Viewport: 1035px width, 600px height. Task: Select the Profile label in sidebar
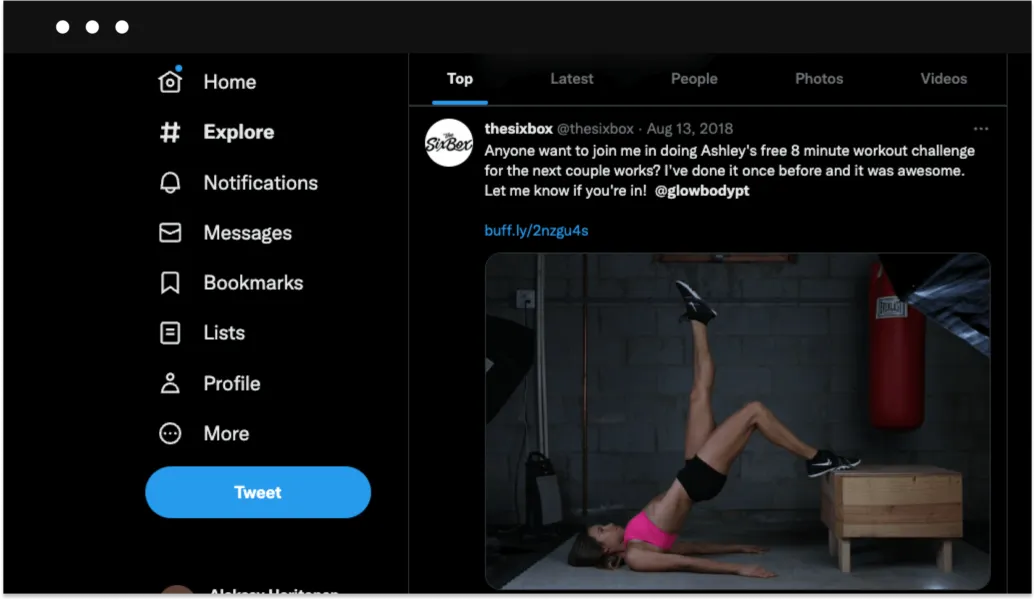(232, 383)
